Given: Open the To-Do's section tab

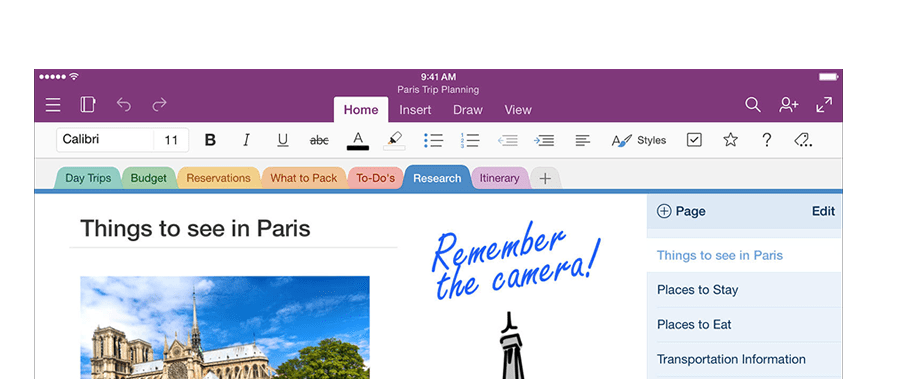Looking at the screenshot, I should pyautogui.click(x=376, y=178).
